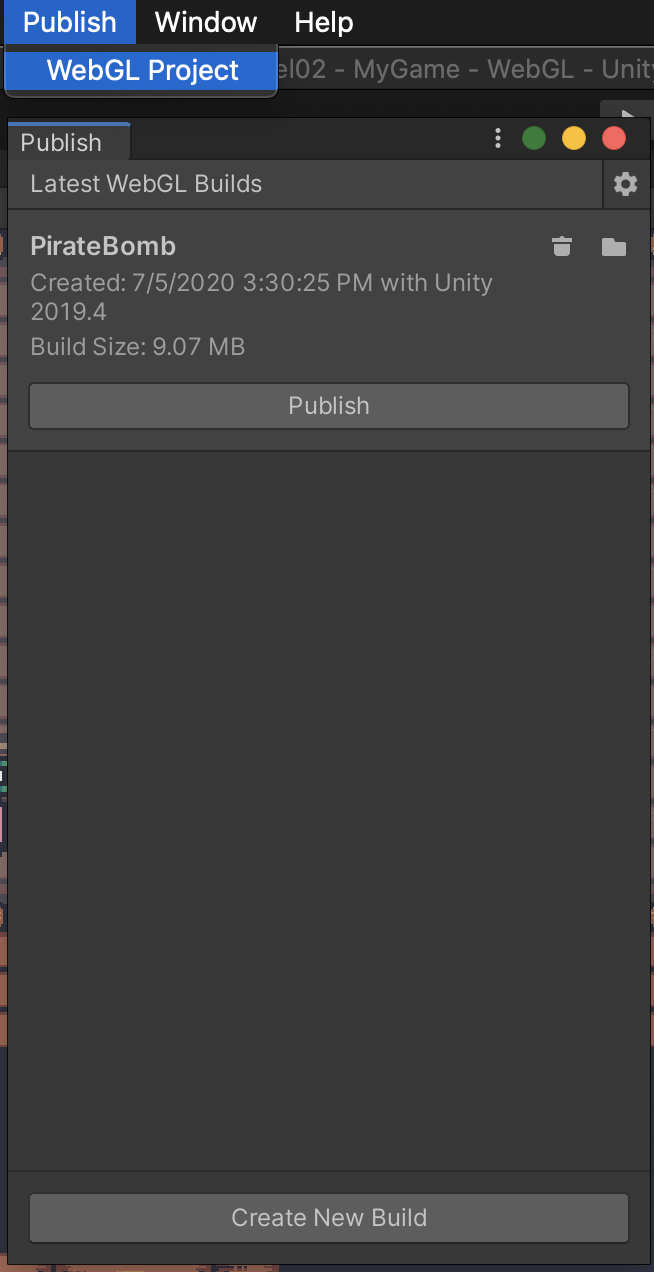Open the Help menu

(324, 21)
